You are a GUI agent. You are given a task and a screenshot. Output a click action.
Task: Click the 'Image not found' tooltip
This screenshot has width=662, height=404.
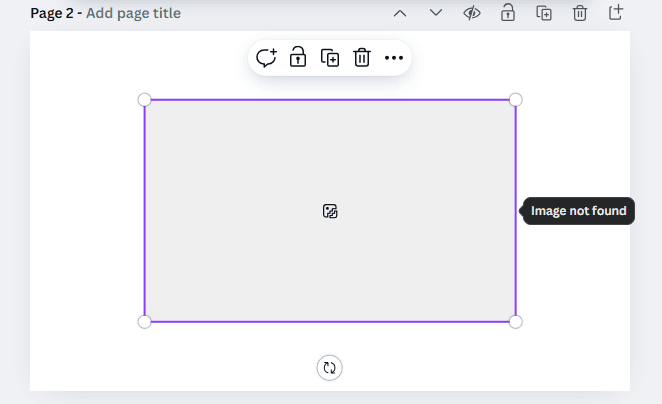click(579, 211)
